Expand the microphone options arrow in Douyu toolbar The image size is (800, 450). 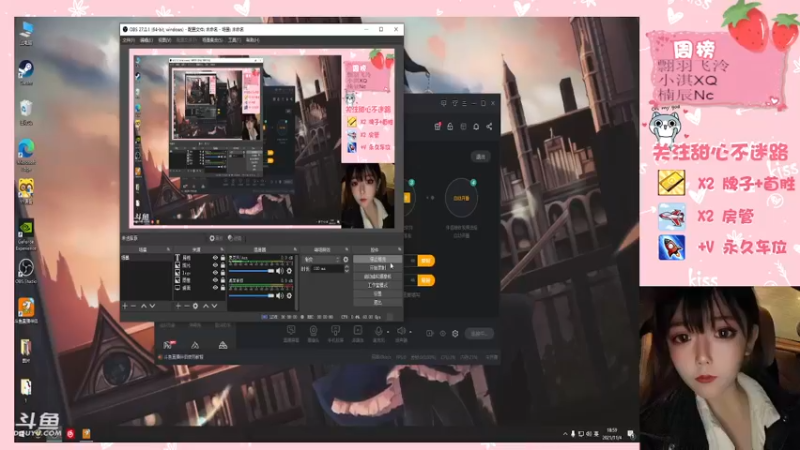pyautogui.click(x=388, y=332)
